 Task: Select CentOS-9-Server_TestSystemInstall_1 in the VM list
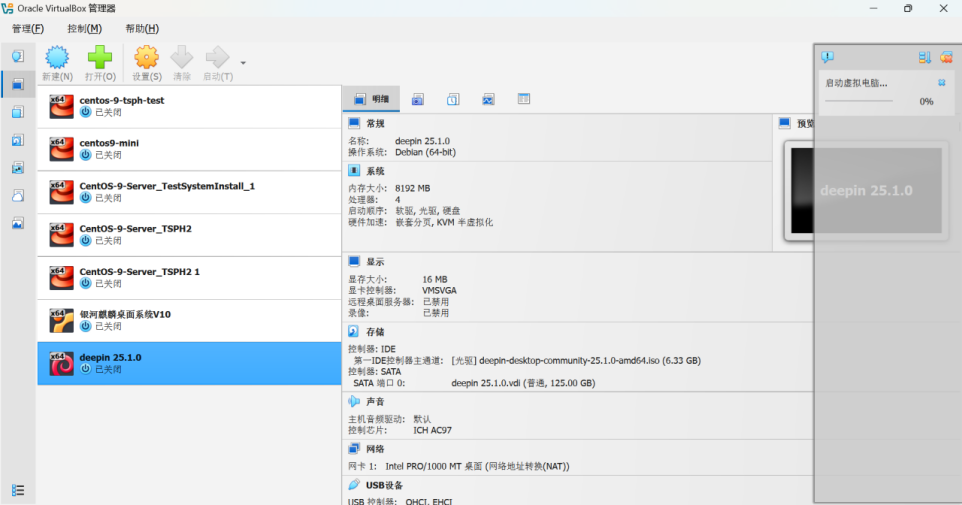tap(189, 192)
